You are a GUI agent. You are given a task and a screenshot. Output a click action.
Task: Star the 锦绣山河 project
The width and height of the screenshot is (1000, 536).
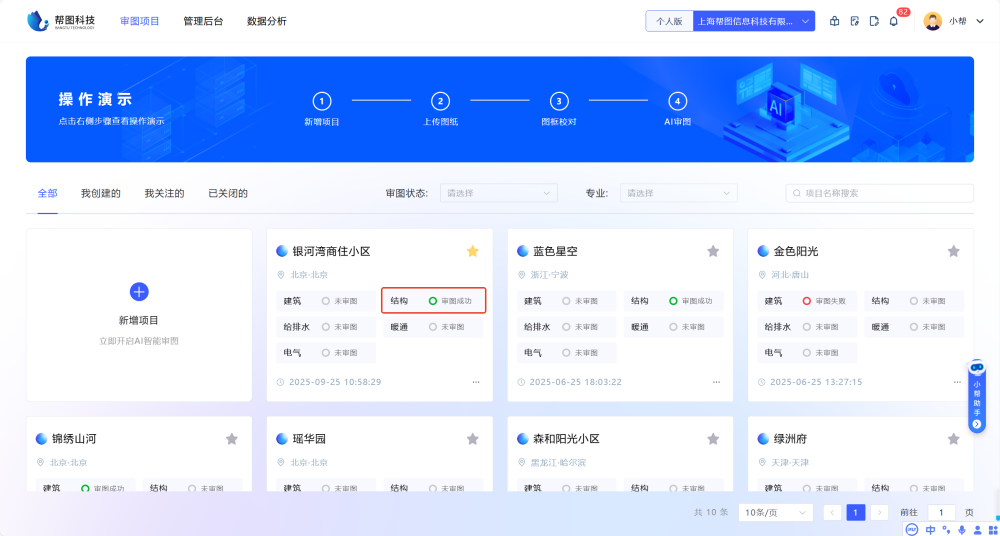pos(232,439)
